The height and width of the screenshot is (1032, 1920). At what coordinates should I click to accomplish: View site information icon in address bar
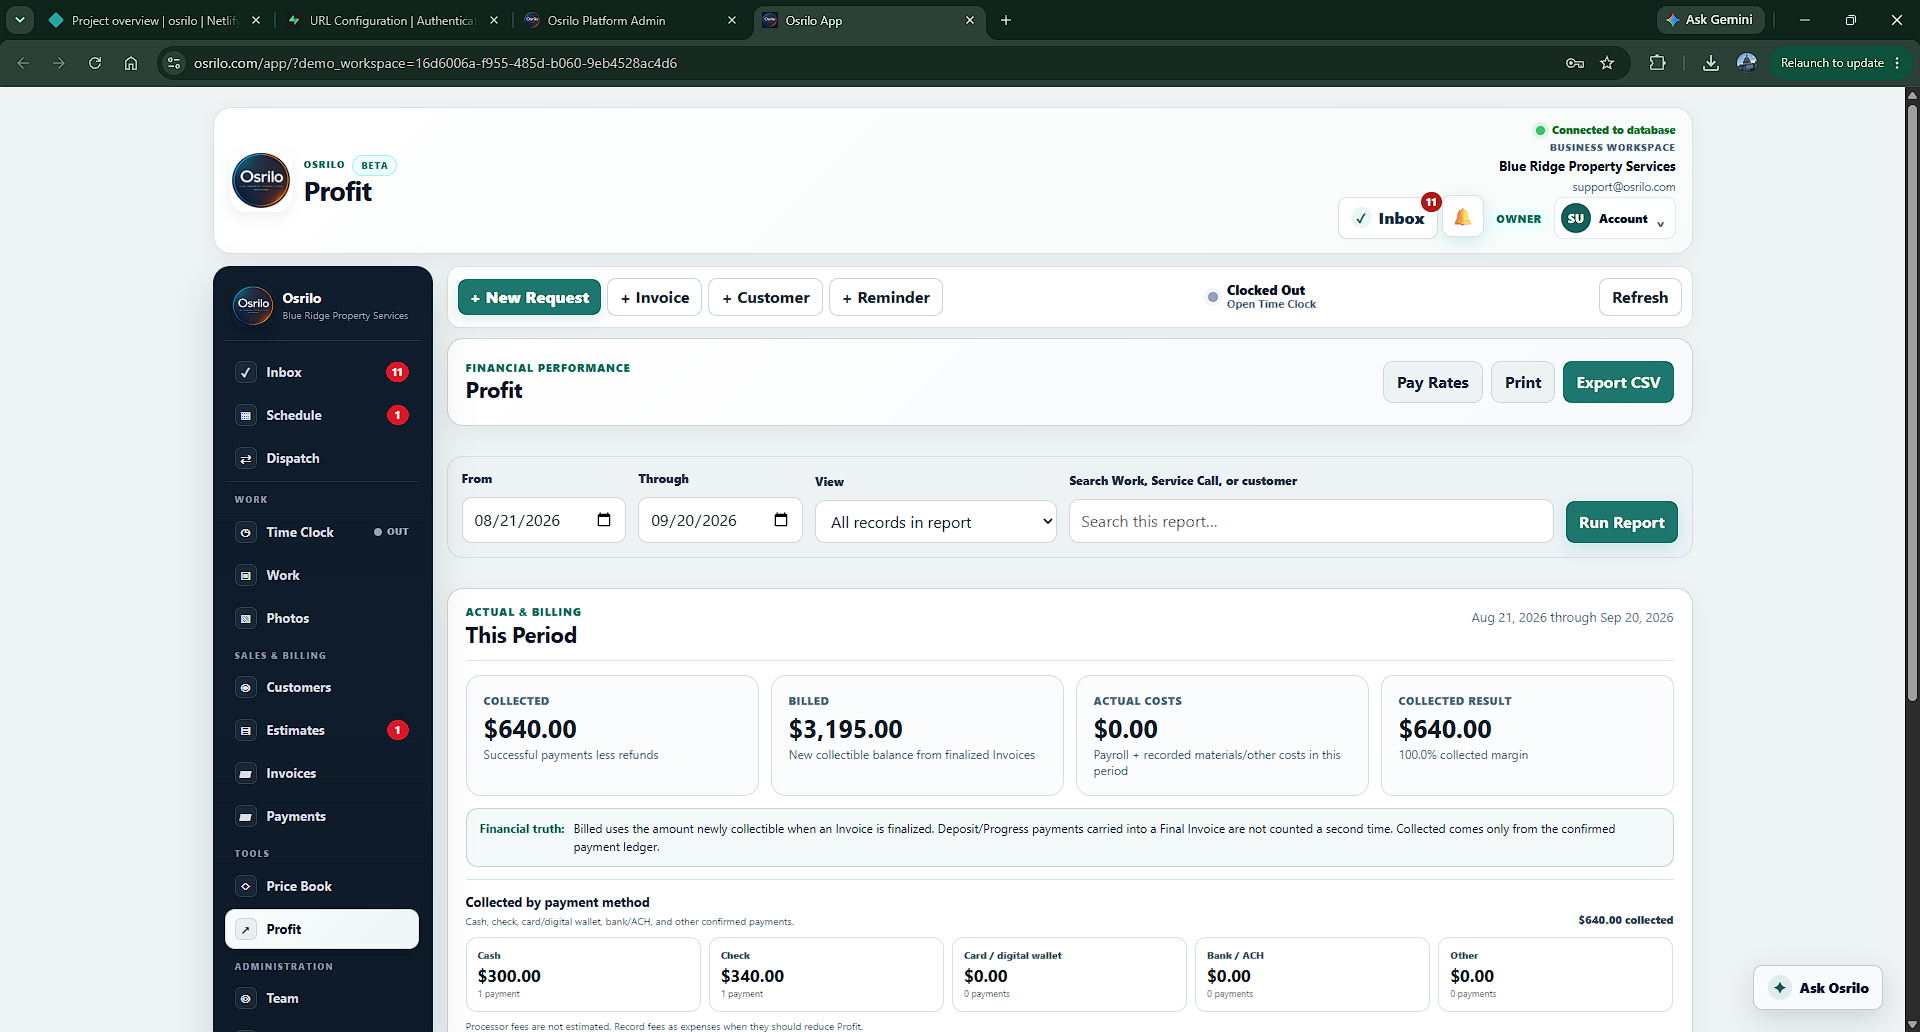pos(174,63)
